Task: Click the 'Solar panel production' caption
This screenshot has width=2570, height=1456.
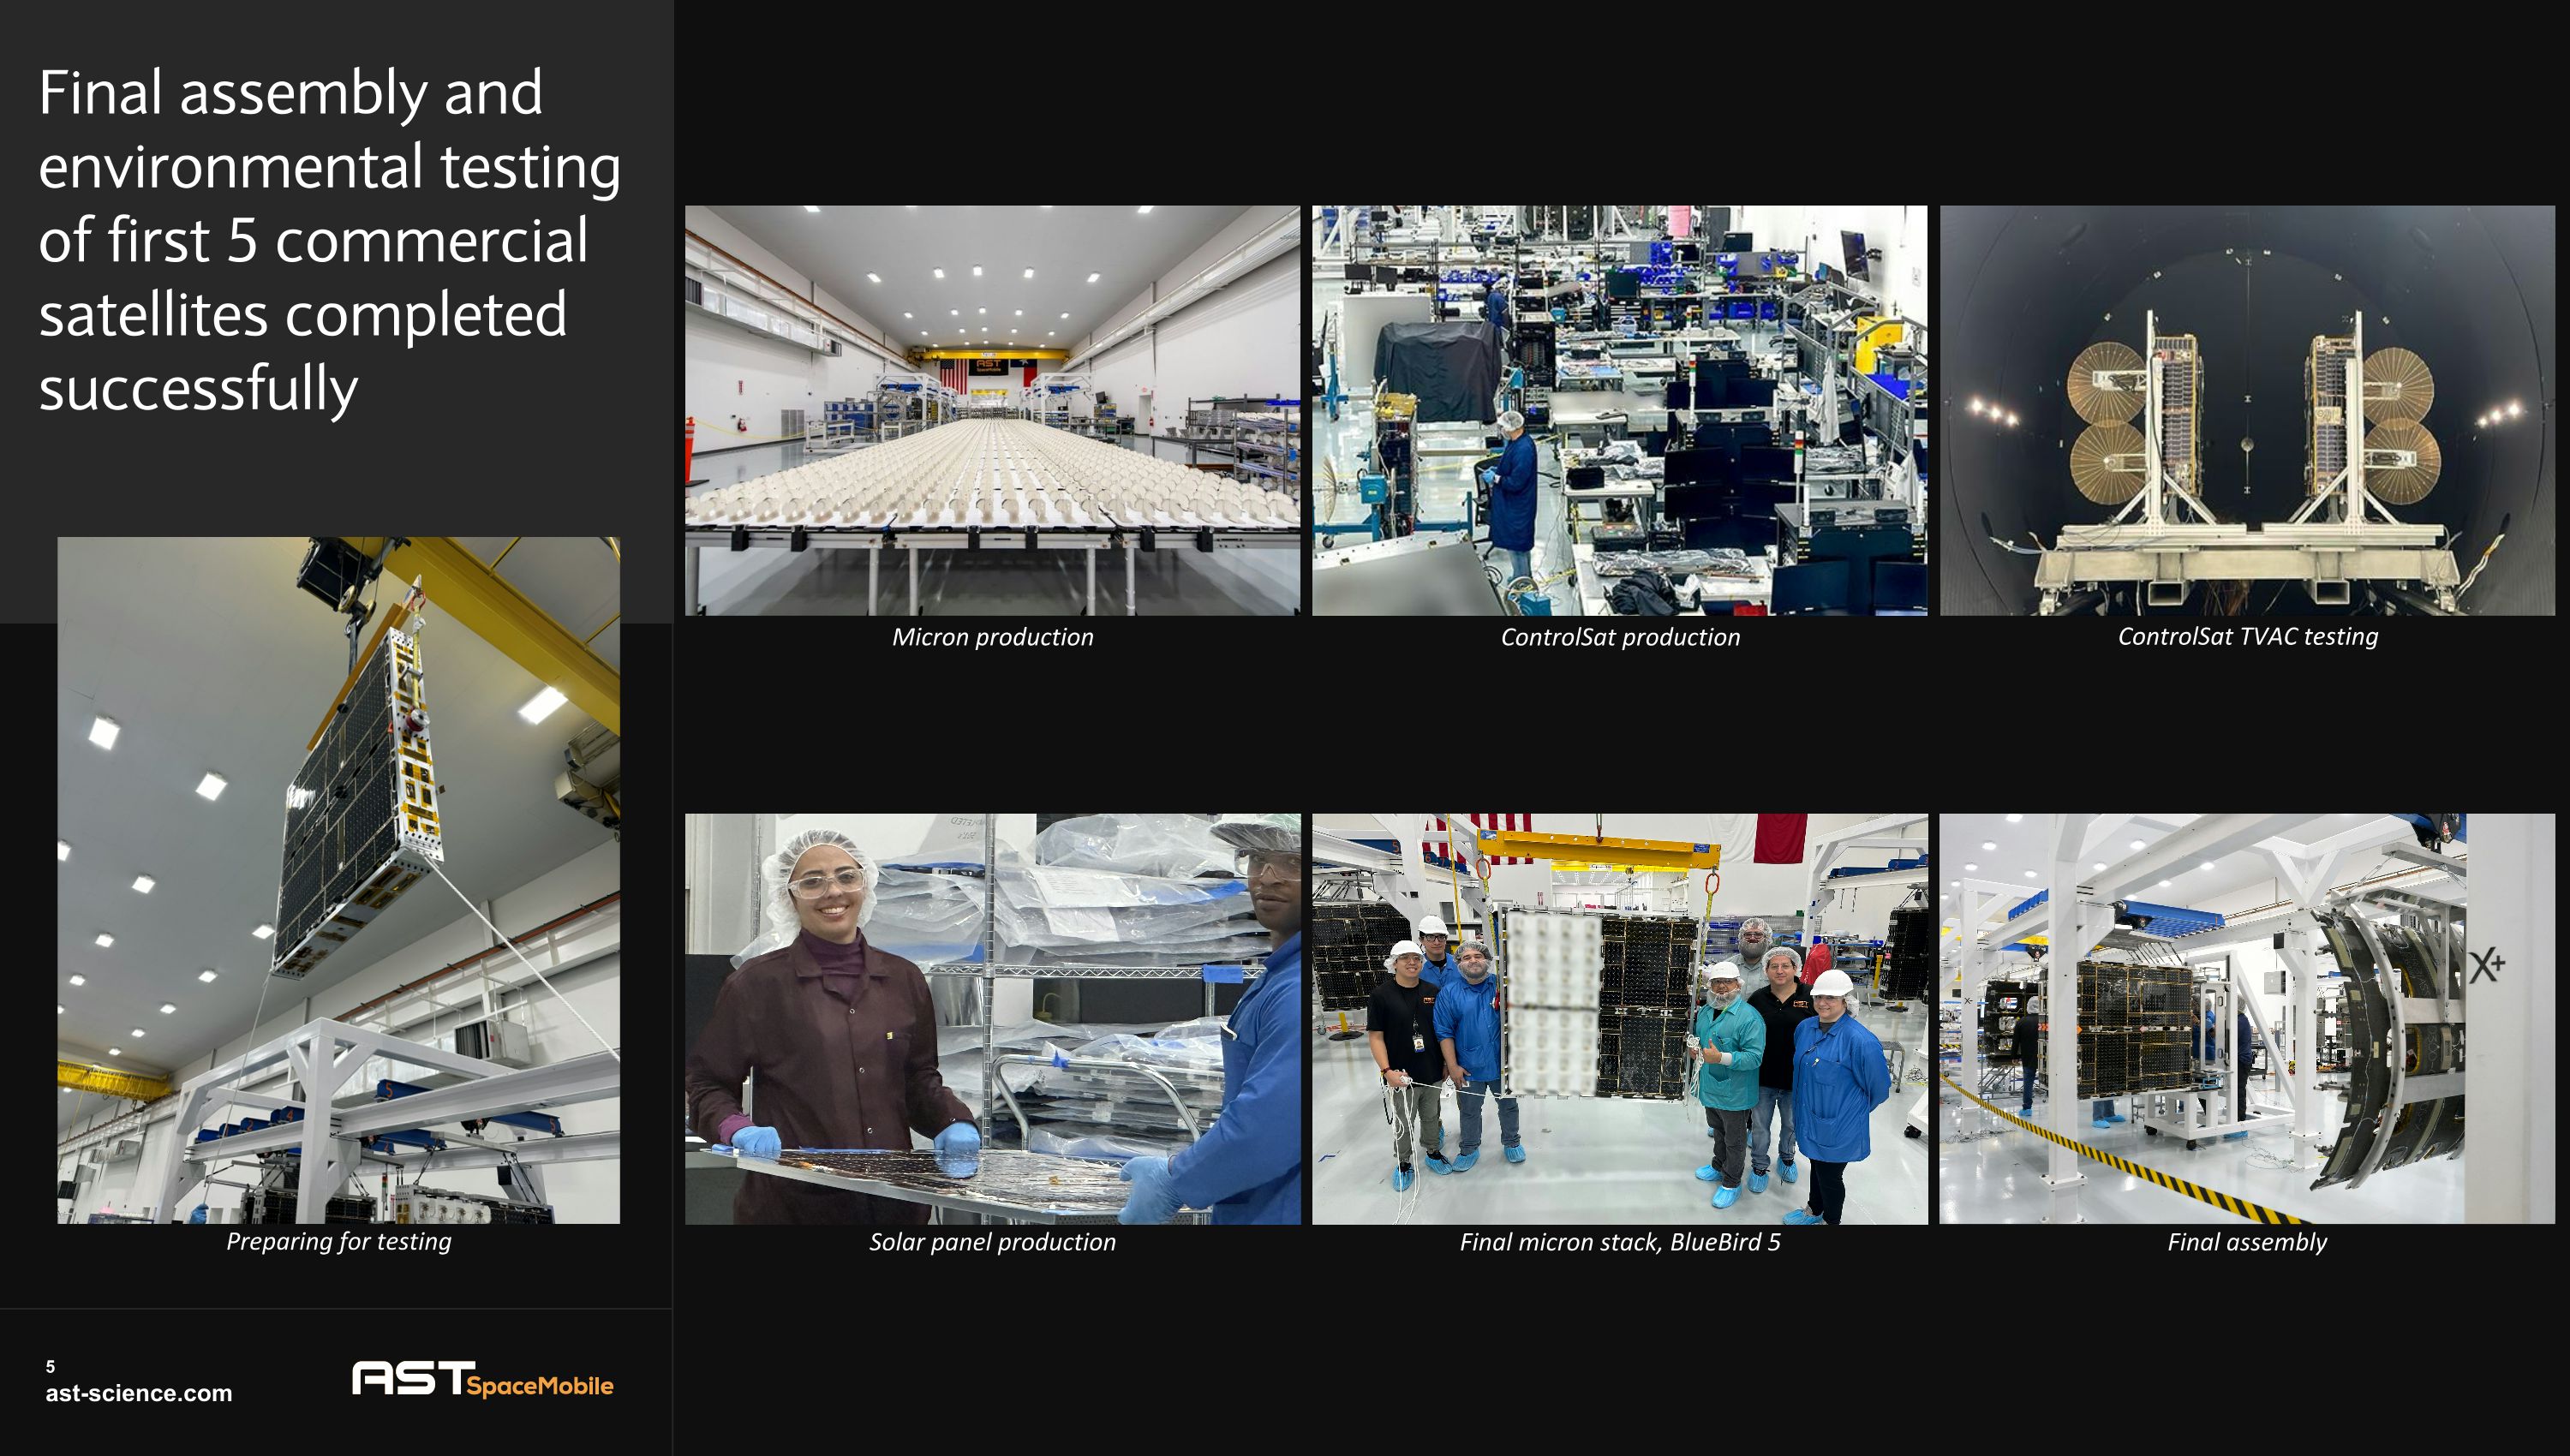Action: pos(992,1242)
